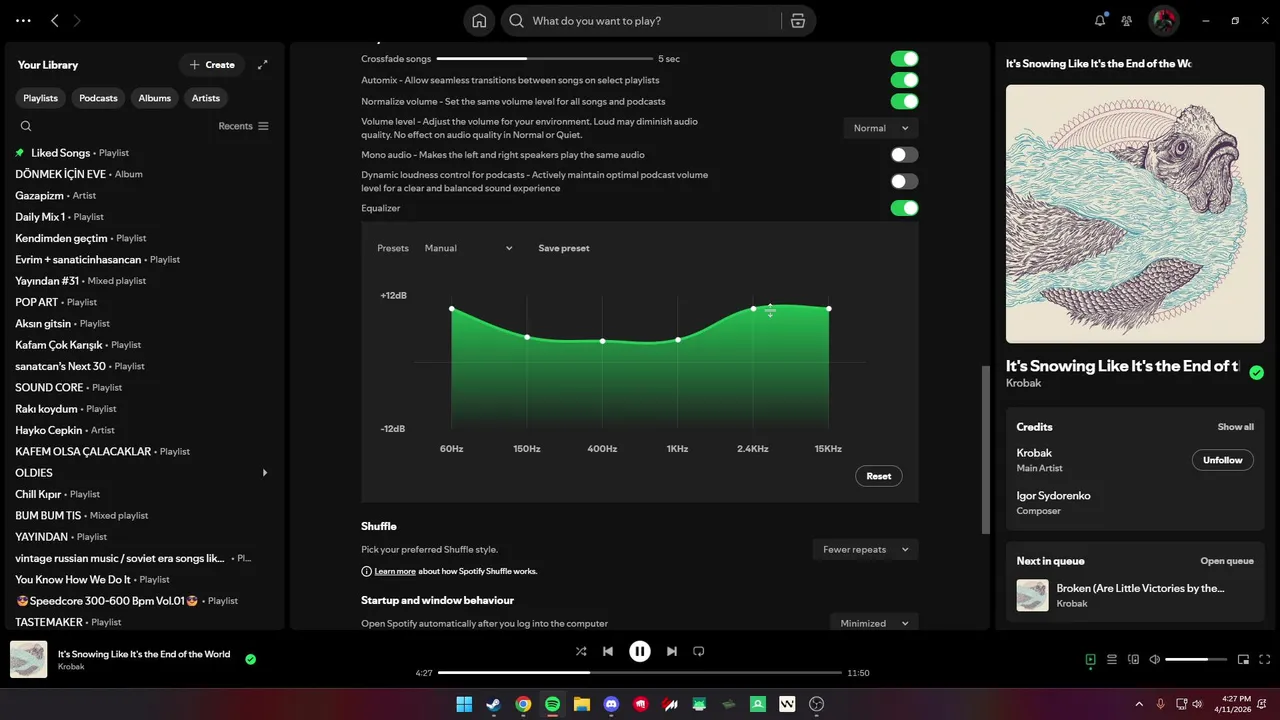This screenshot has width=1280, height=720.
Task: Open the miniplayer
Action: [1243, 659]
